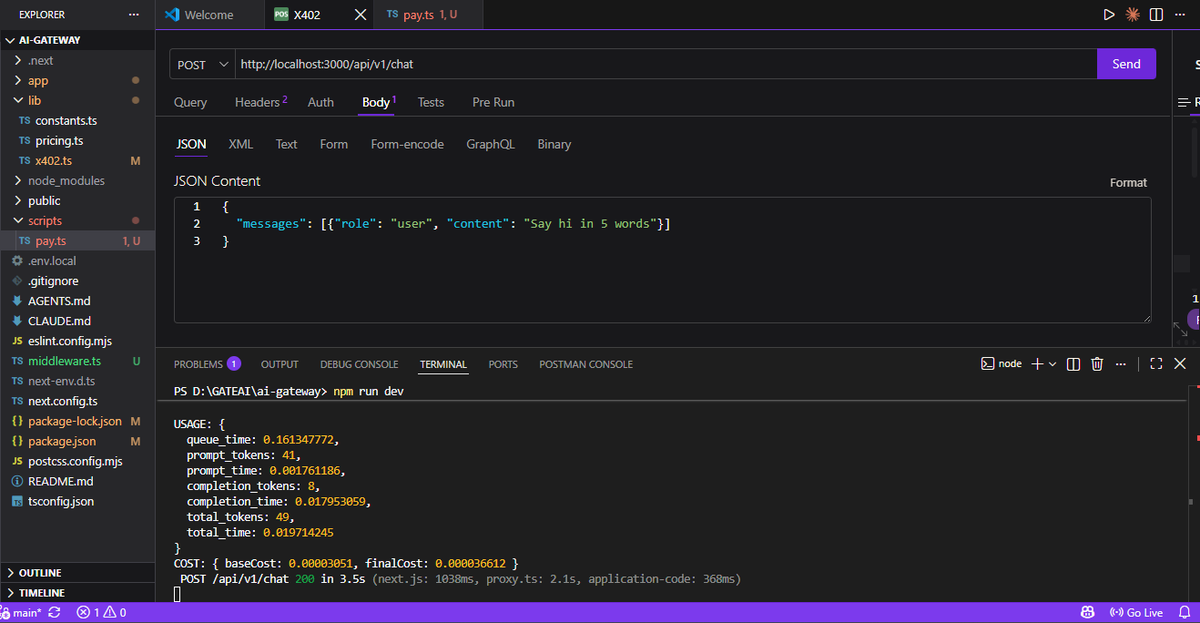Open the new terminal launch profile dropdown
This screenshot has height=623, width=1200.
(1052, 364)
